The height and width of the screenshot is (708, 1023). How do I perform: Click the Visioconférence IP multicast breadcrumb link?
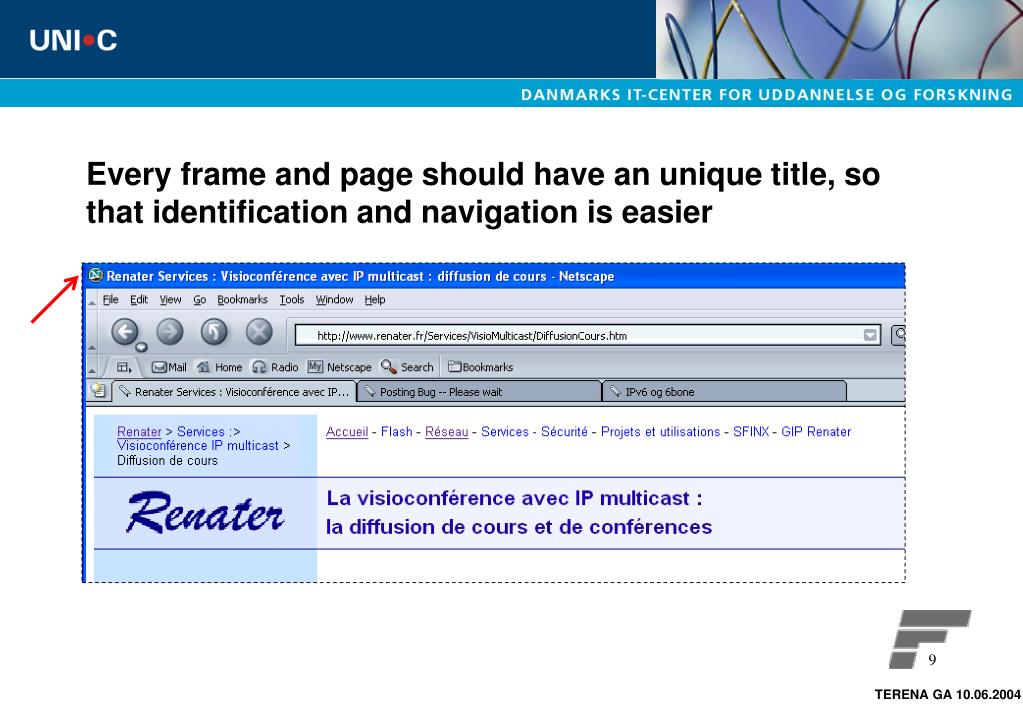tap(198, 446)
